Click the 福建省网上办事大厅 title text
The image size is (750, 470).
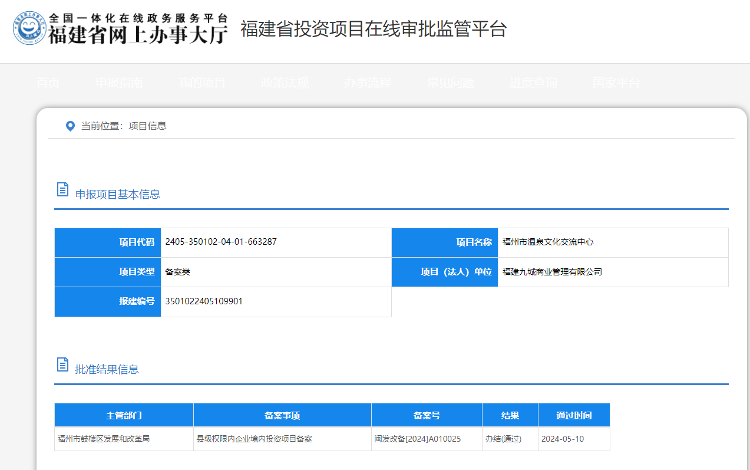(139, 36)
